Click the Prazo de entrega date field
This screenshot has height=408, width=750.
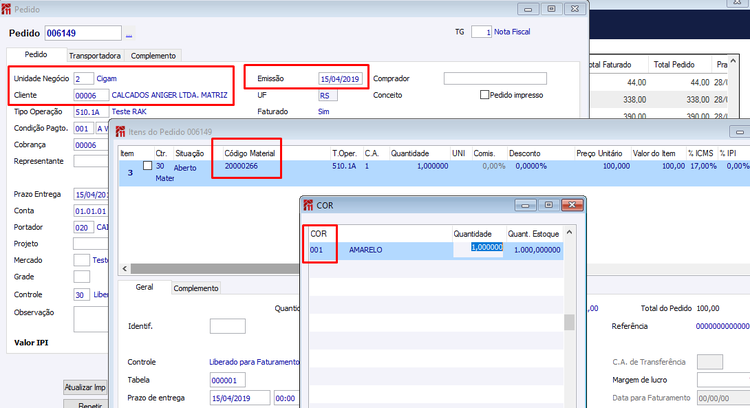[x=240, y=398]
